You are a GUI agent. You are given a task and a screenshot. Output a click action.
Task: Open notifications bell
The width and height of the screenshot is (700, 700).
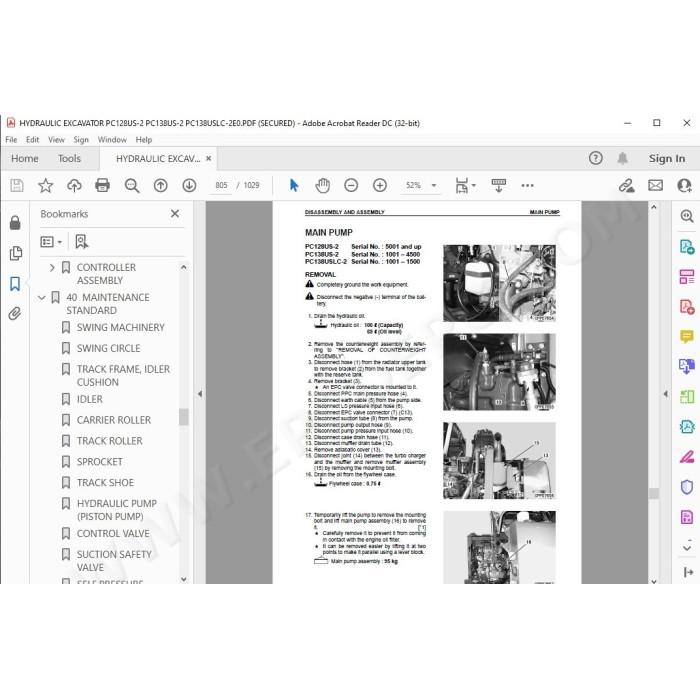click(623, 158)
